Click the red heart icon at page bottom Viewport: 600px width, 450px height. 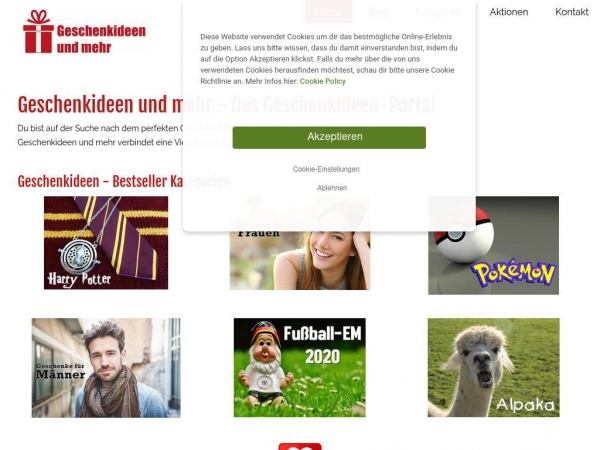(300, 447)
